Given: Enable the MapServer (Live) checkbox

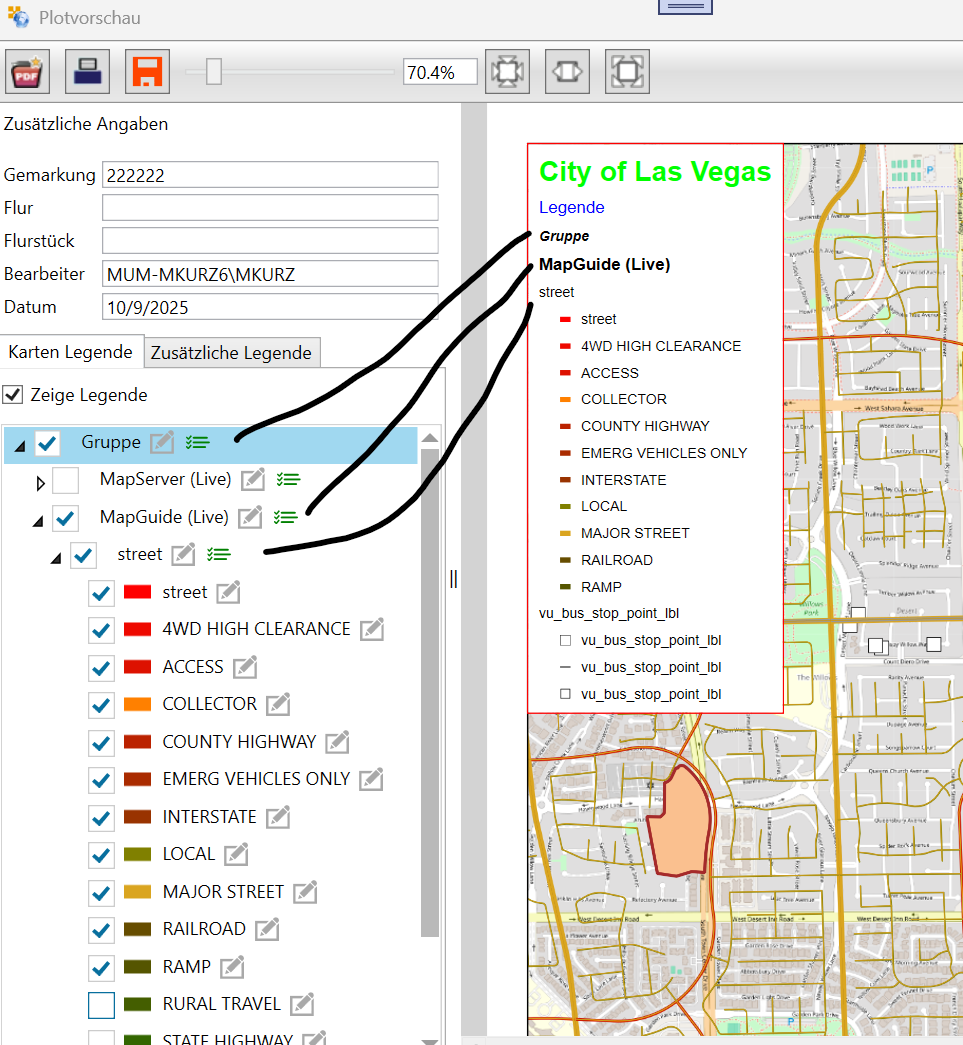Looking at the screenshot, I should tap(66, 480).
